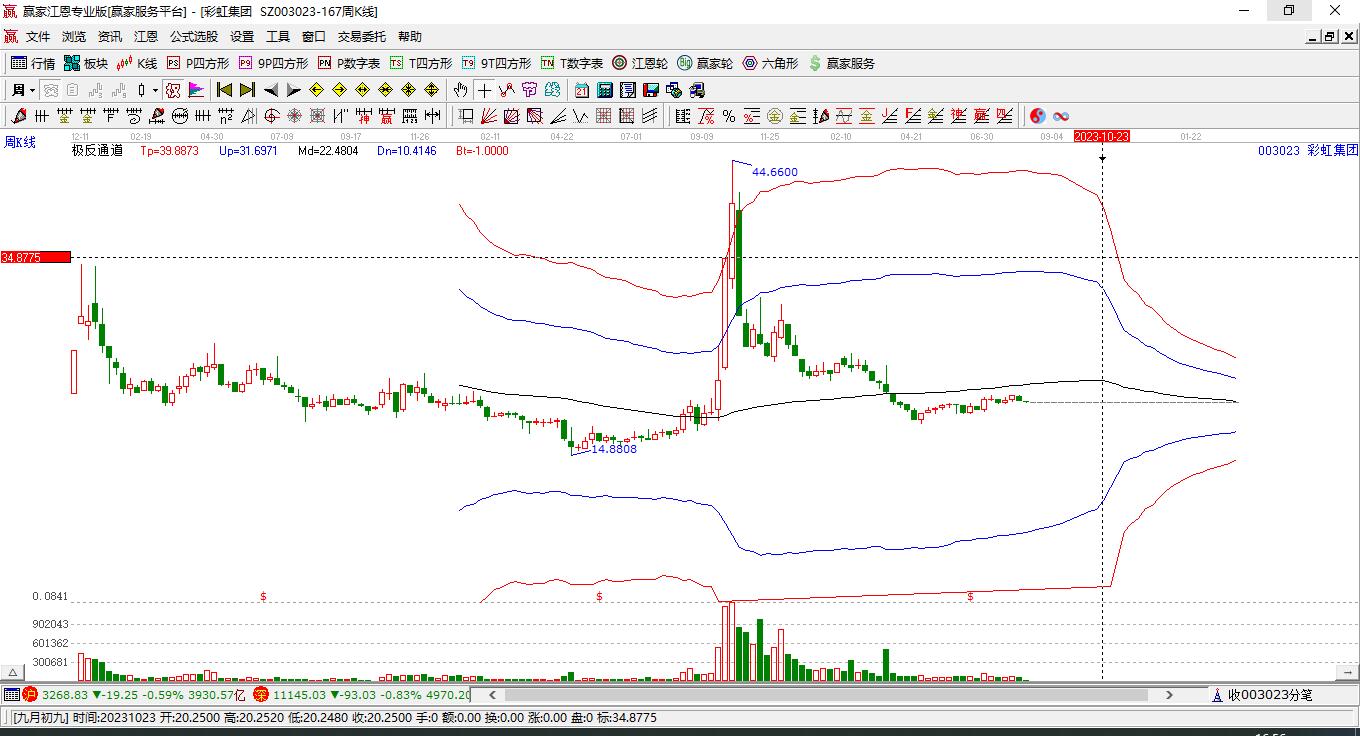Open the 9P四方形 tool
Viewport: 1360px width, 736px height.
click(273, 63)
